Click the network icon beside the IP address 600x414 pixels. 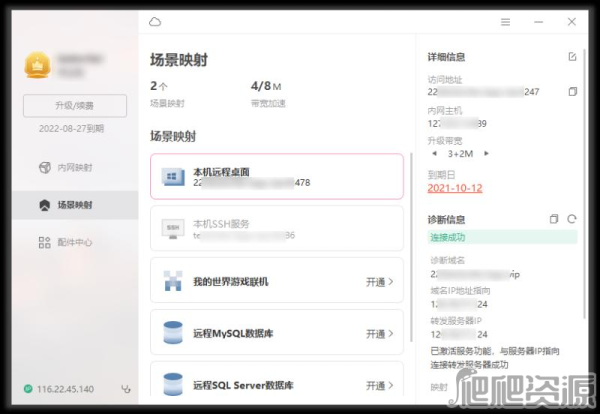click(125, 389)
